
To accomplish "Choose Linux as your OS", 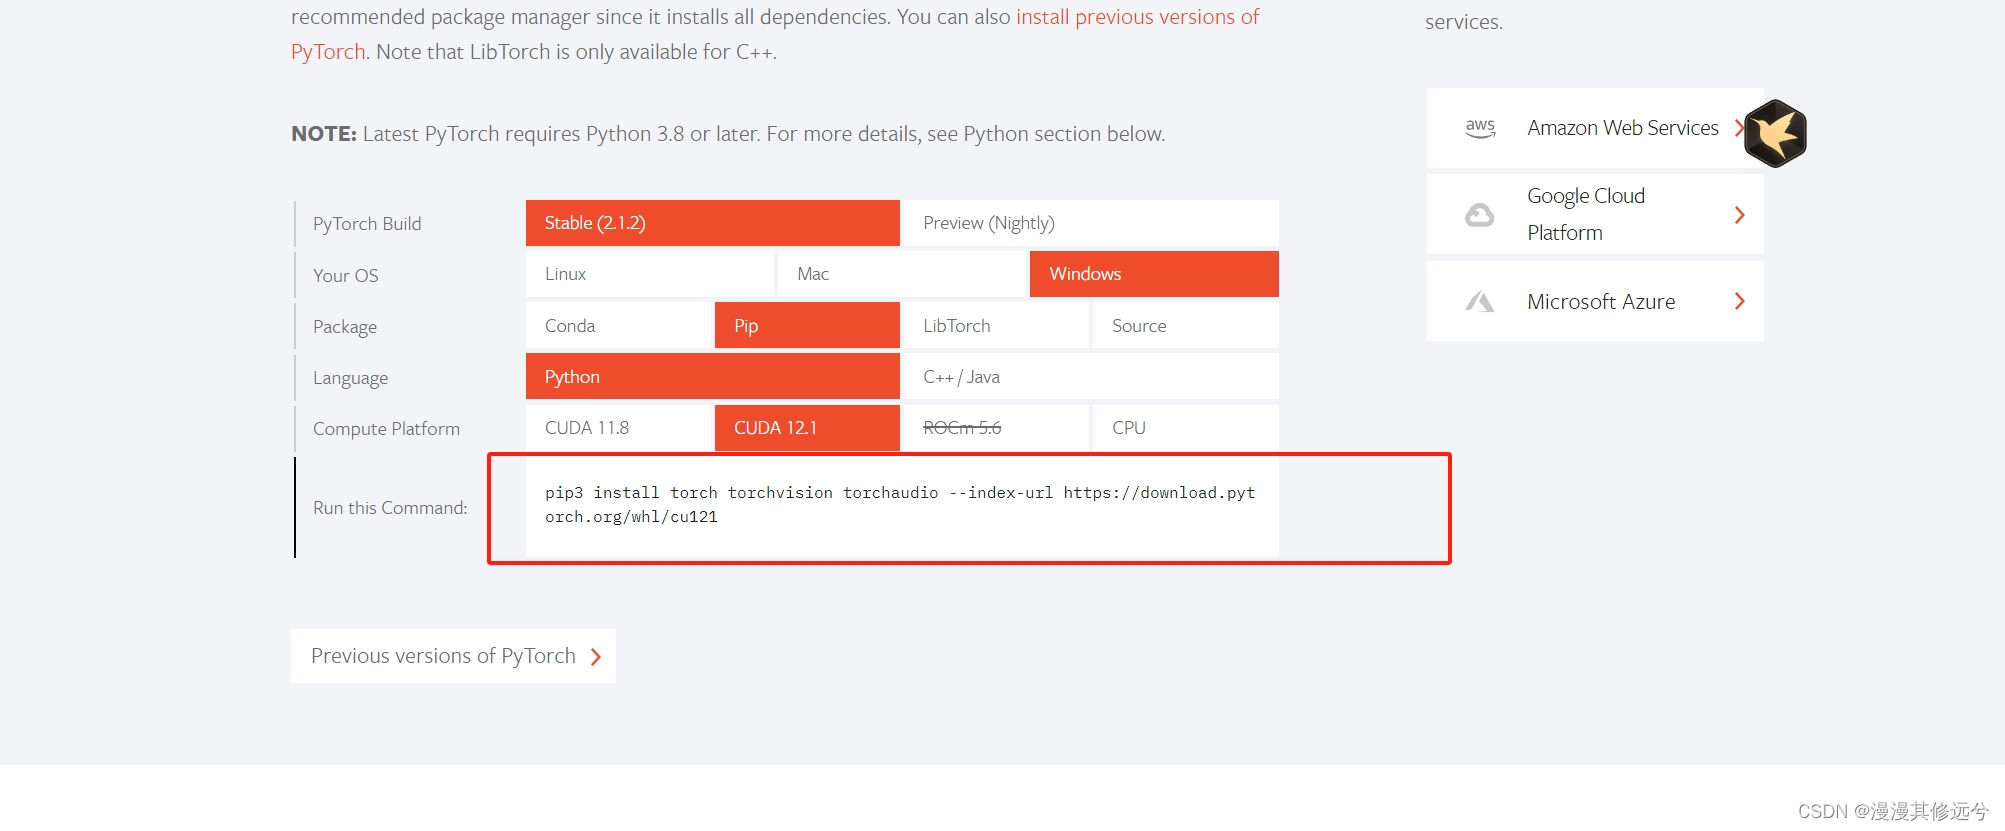I will point(649,274).
